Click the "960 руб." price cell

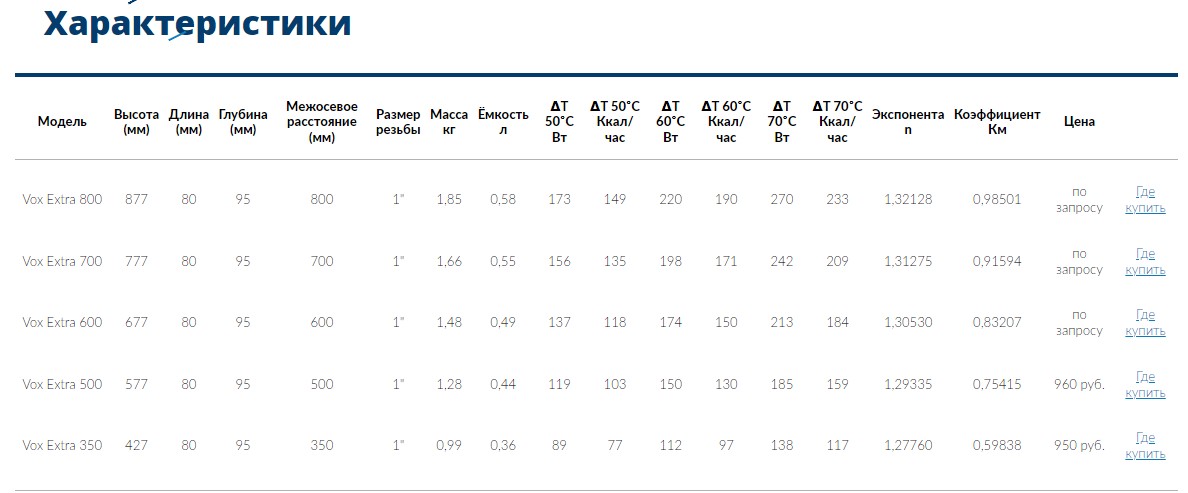(x=1079, y=384)
